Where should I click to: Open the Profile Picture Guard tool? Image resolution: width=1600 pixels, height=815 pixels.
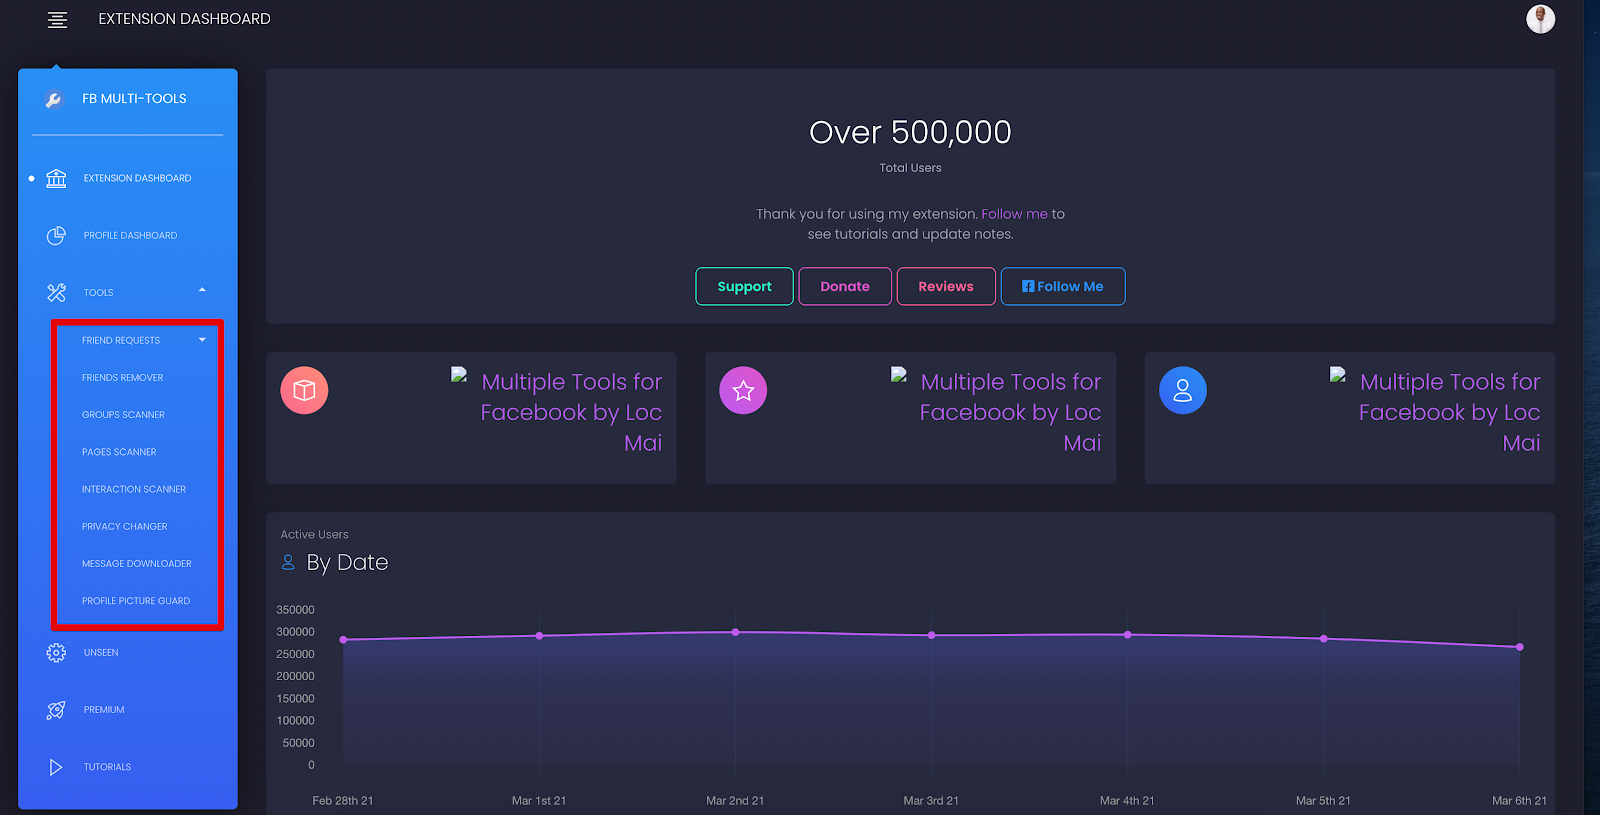pyautogui.click(x=136, y=601)
